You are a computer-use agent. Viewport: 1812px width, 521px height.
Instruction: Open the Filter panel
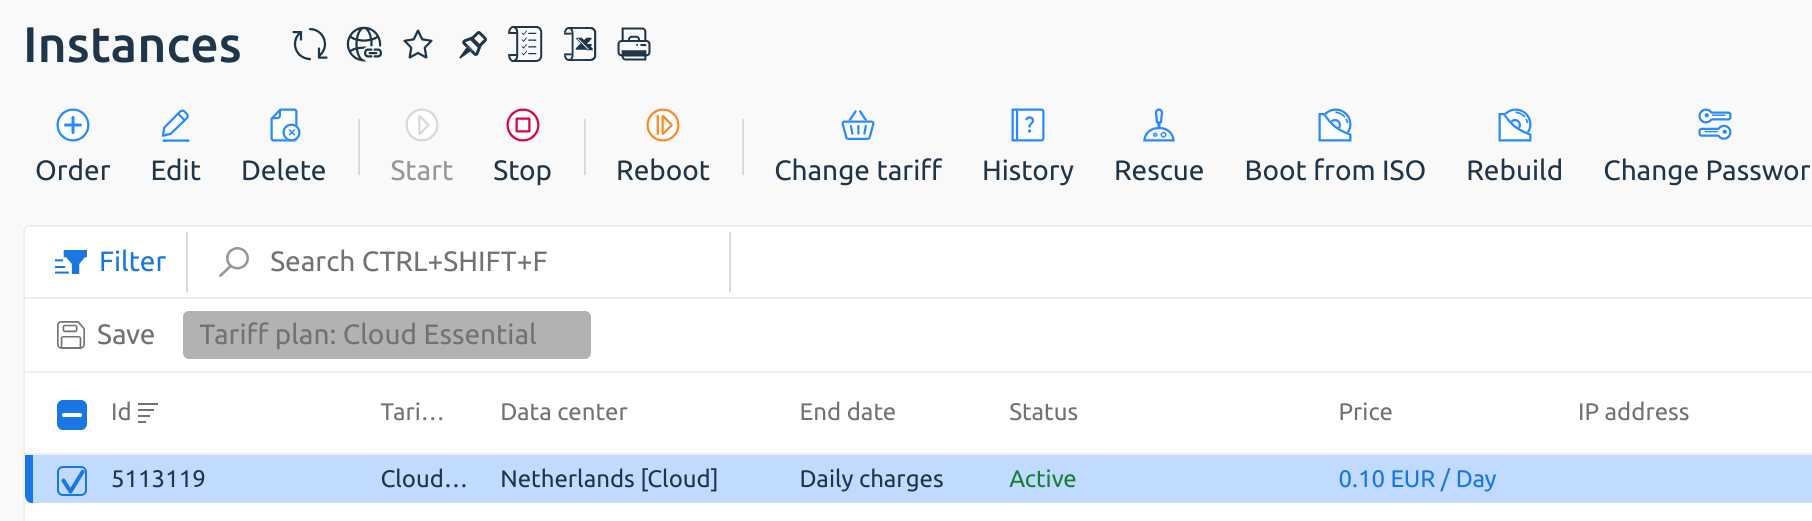tap(109, 262)
